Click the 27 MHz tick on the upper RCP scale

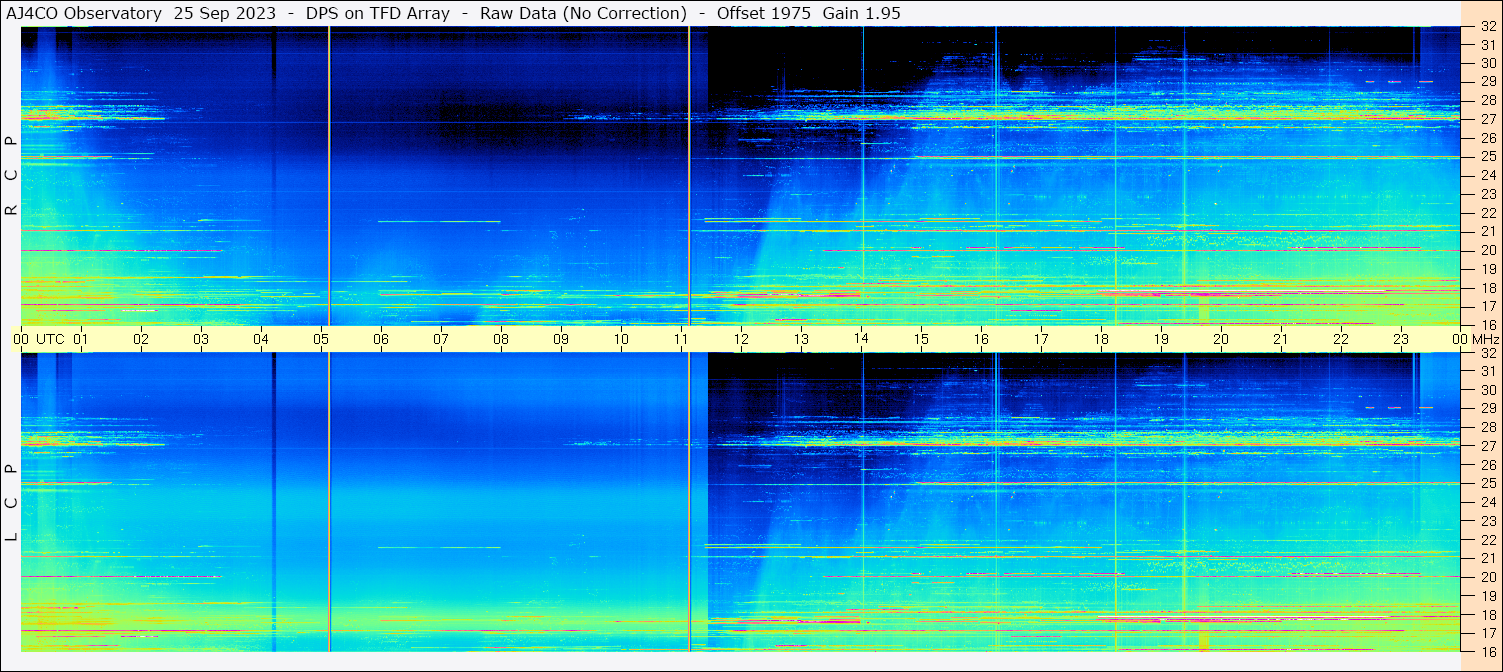click(1488, 119)
